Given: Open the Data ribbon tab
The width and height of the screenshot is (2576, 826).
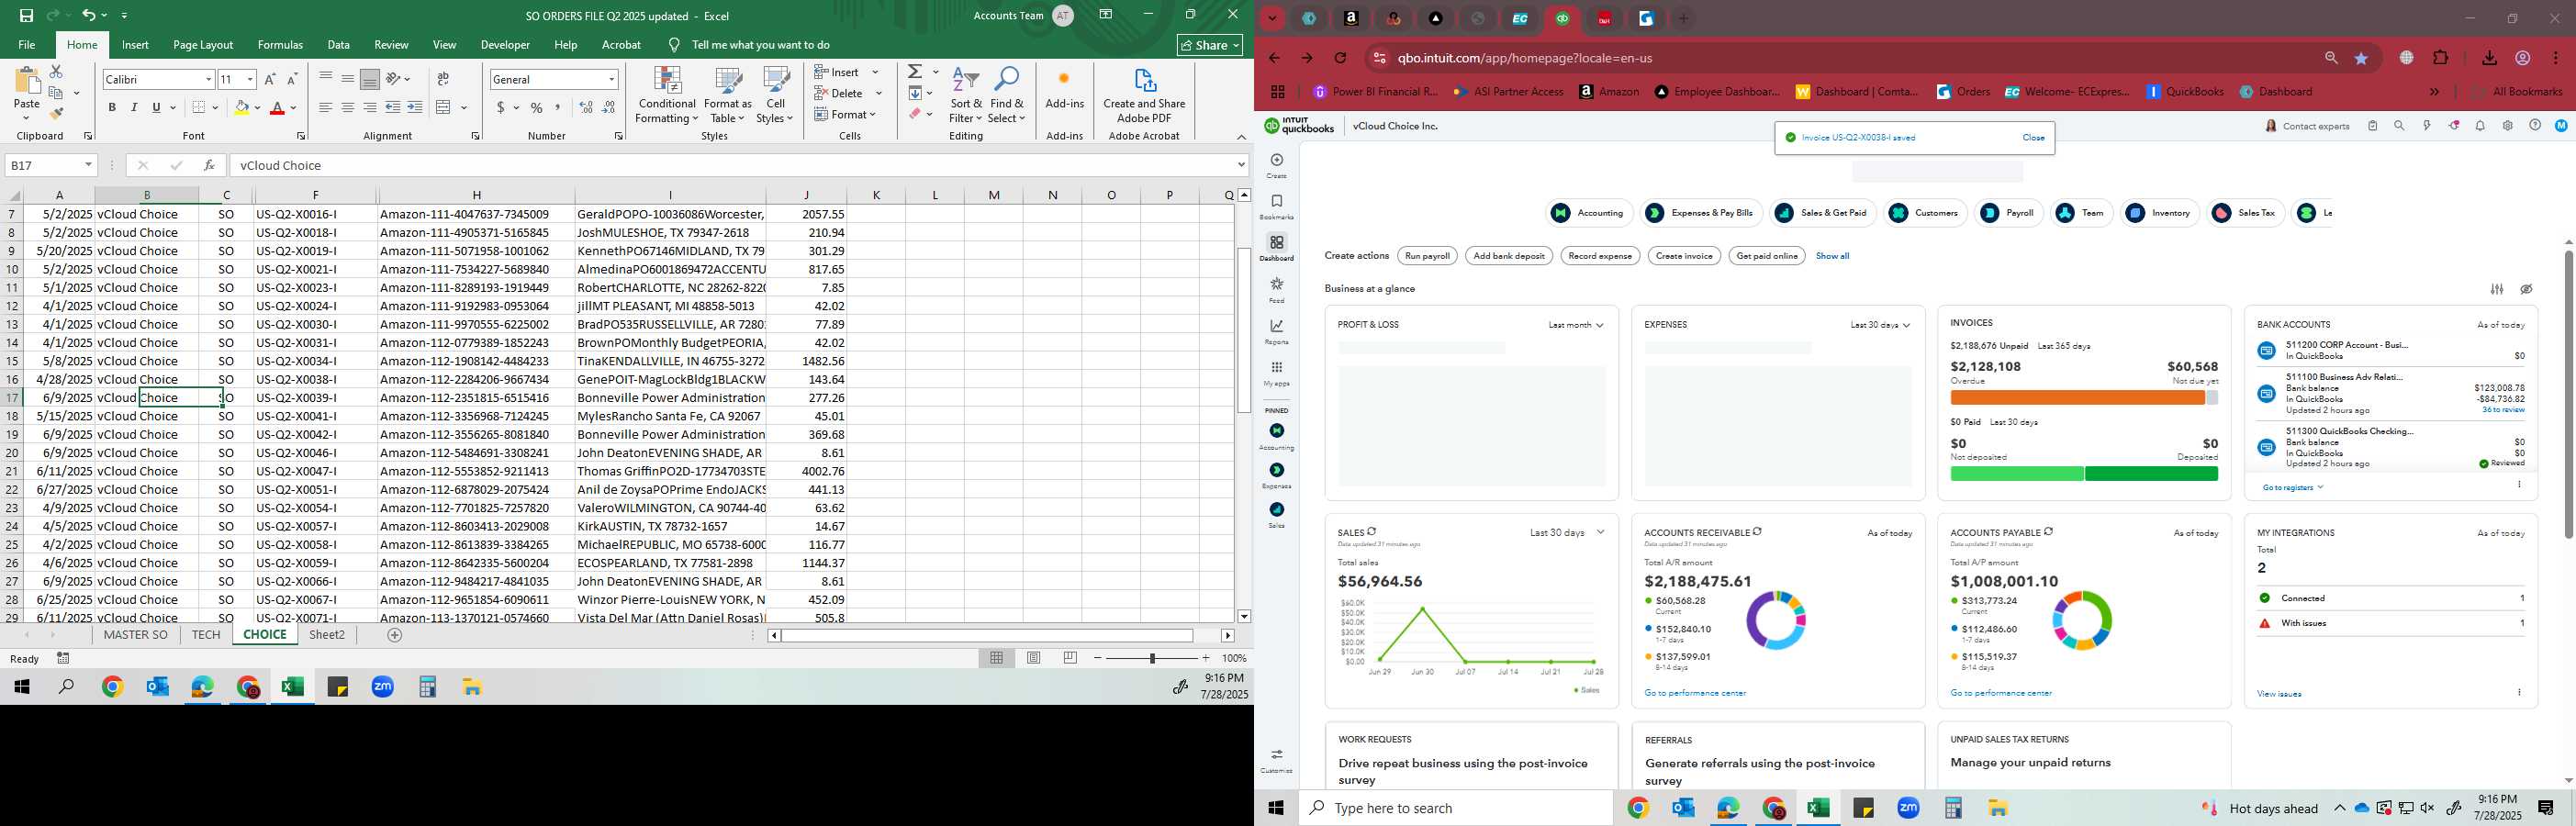Looking at the screenshot, I should (339, 45).
